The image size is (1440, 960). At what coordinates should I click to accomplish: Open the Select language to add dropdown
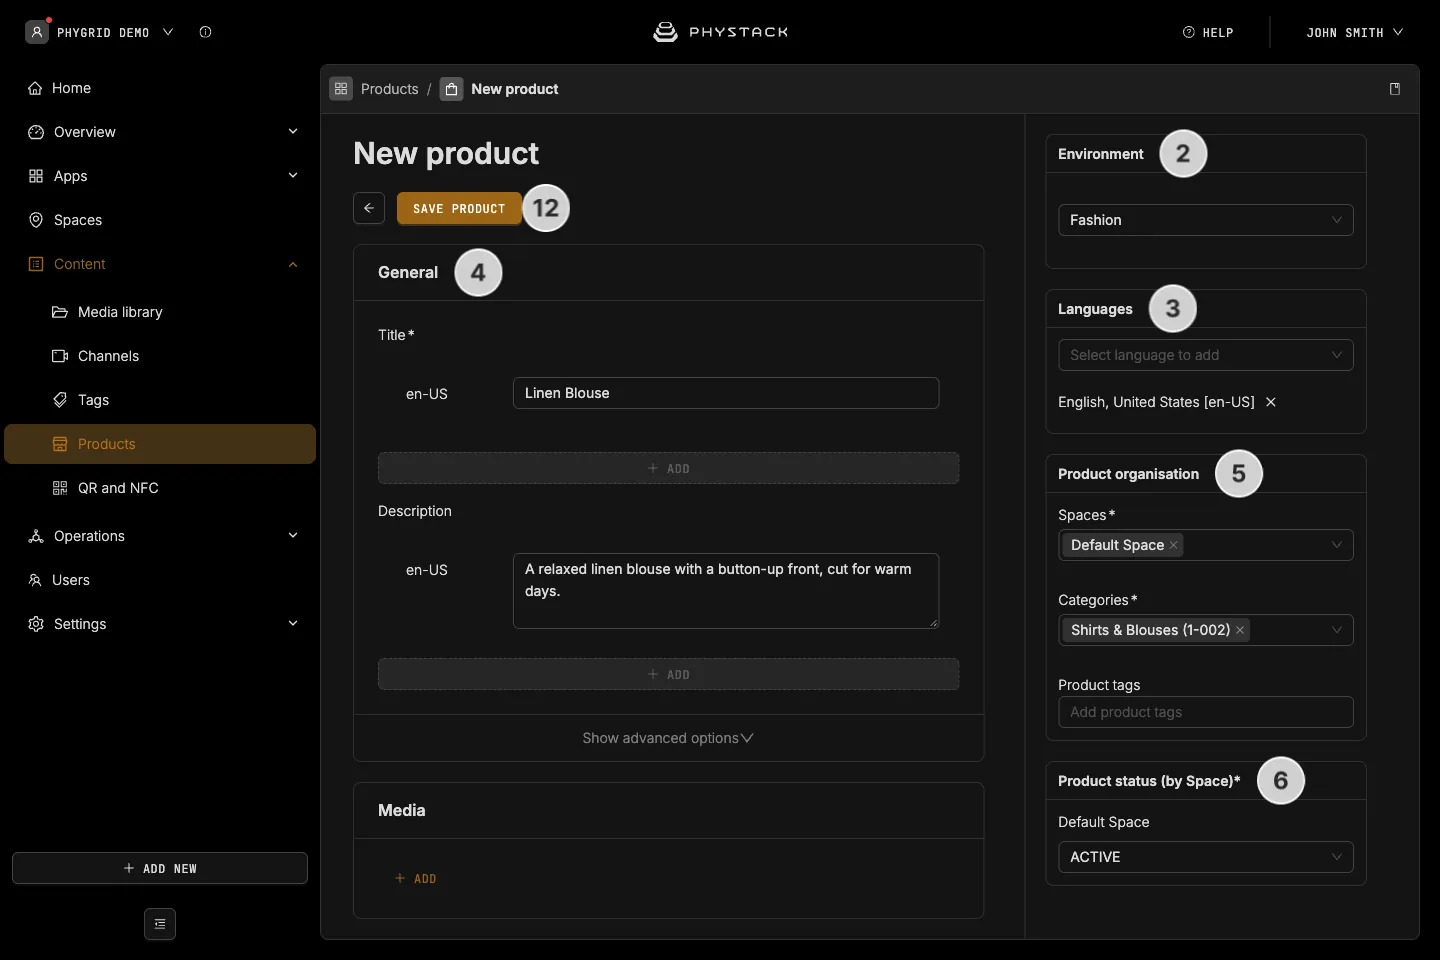point(1206,355)
